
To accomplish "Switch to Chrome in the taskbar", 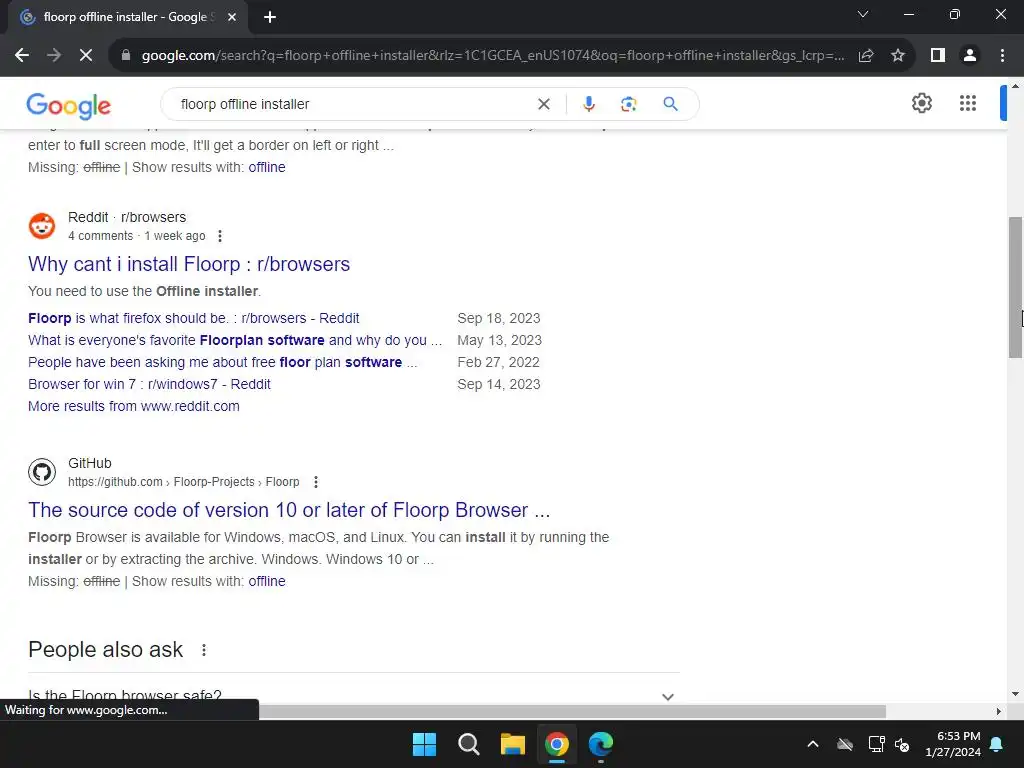I will pyautogui.click(x=557, y=744).
